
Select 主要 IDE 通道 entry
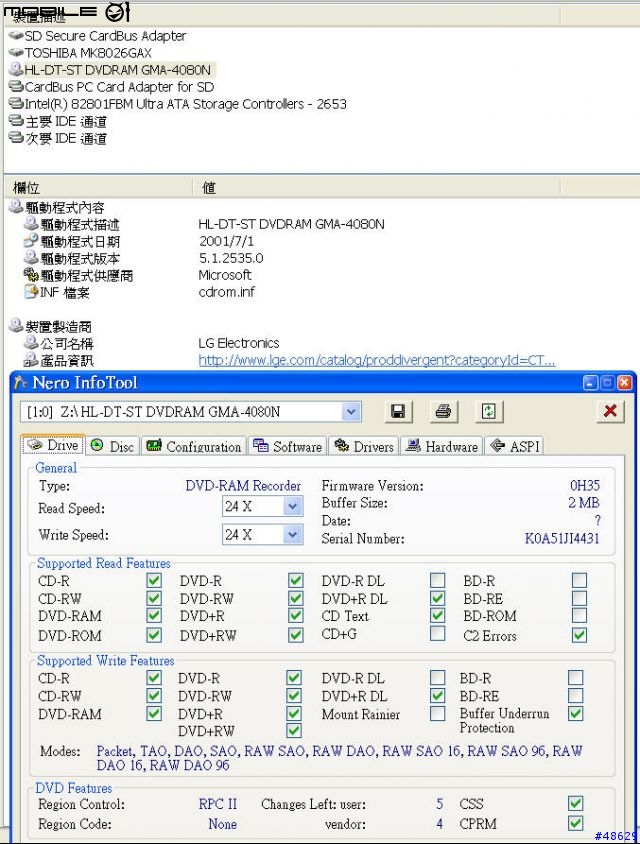click(x=66, y=122)
